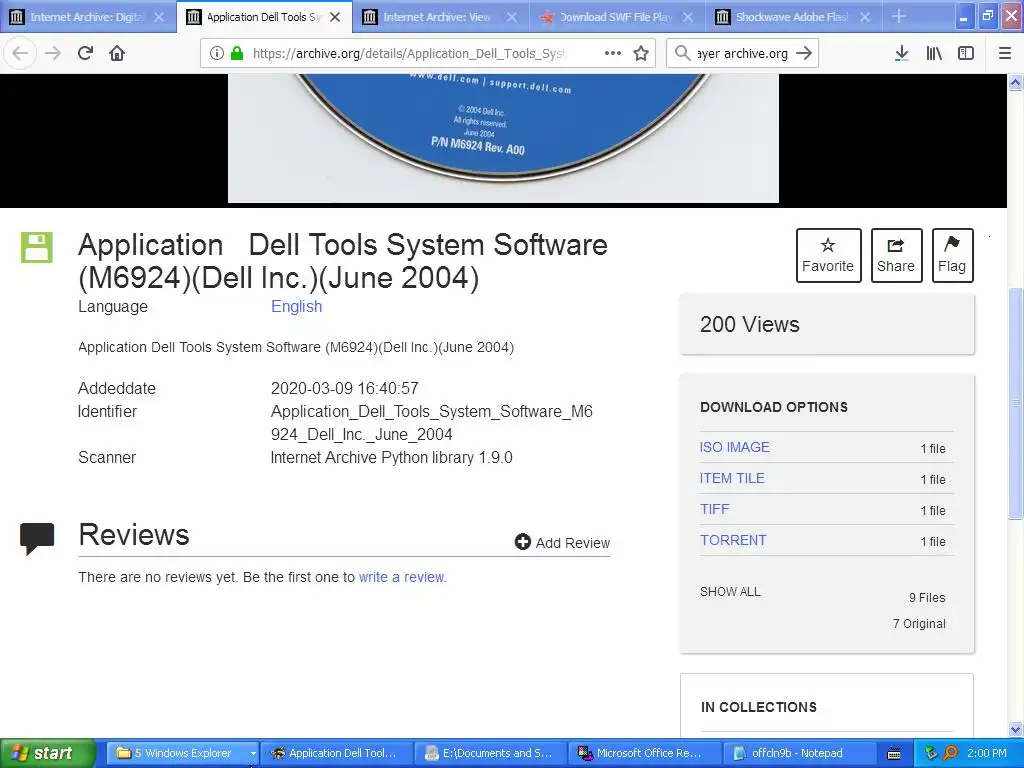Expand Windows Explorer group dropdown arrow
Screen dimensions: 1024x768
coord(253,753)
